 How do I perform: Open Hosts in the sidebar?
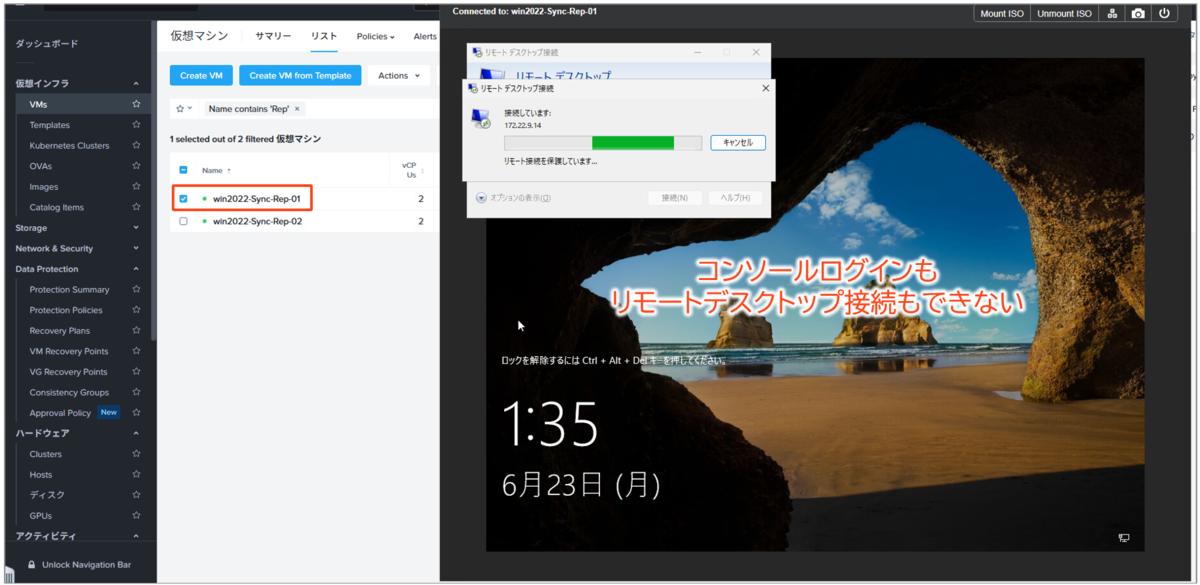click(x=41, y=474)
